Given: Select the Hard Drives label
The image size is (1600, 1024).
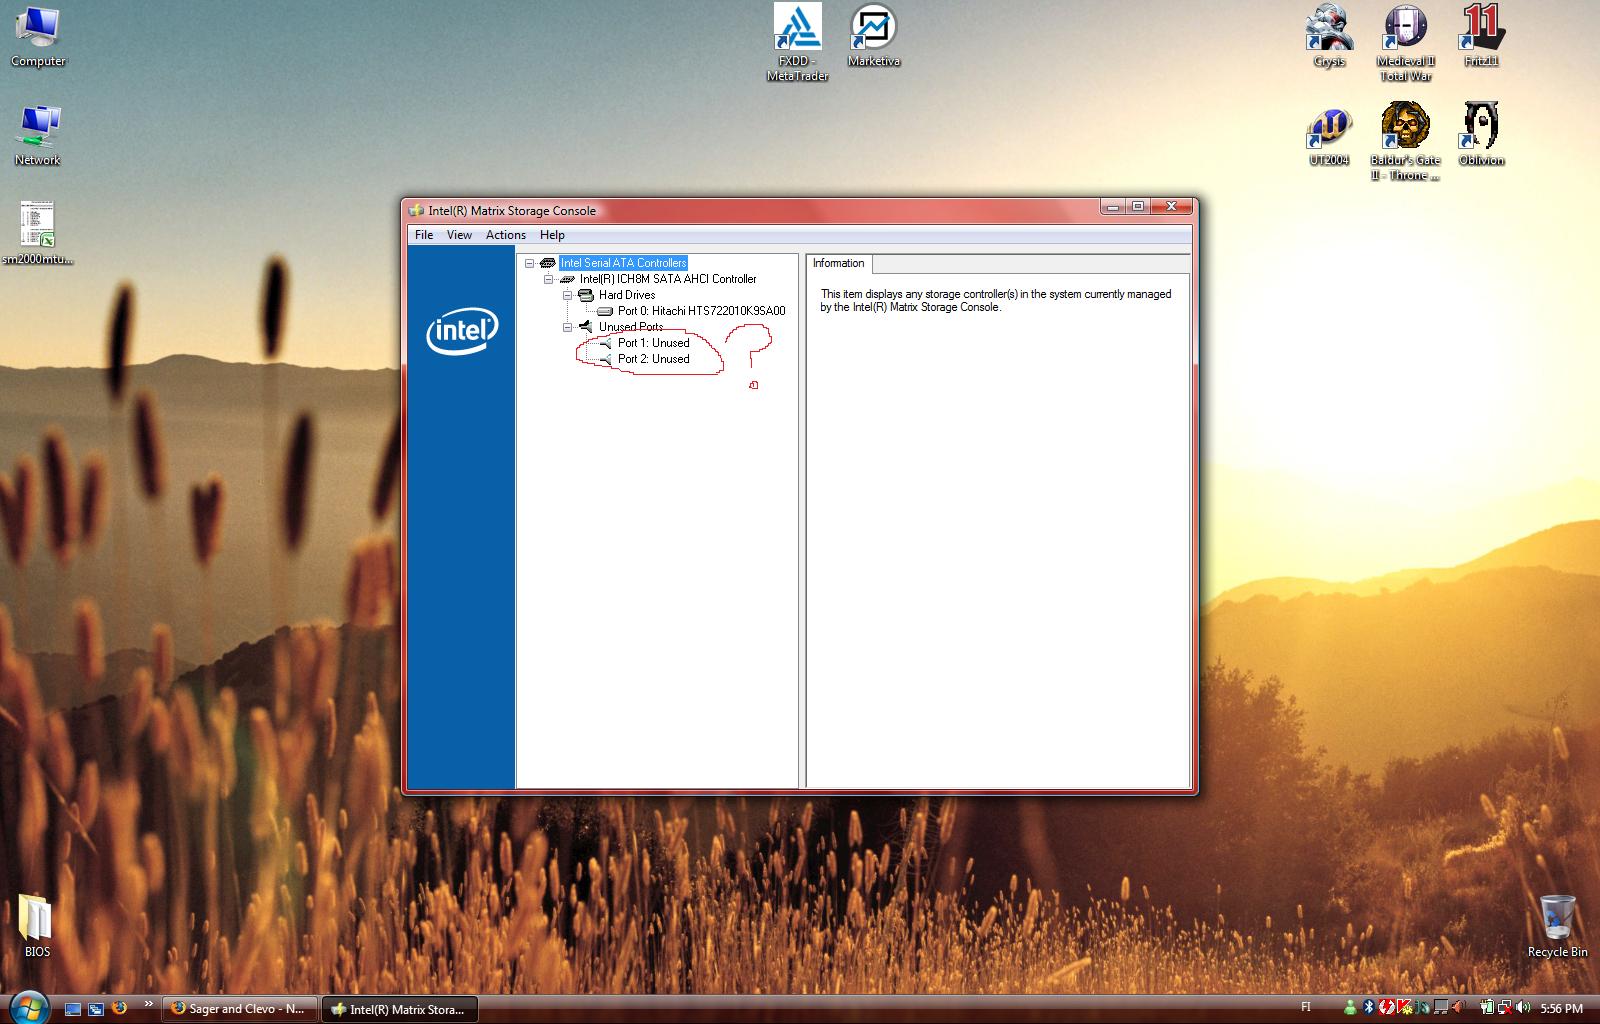Looking at the screenshot, I should click(x=627, y=295).
